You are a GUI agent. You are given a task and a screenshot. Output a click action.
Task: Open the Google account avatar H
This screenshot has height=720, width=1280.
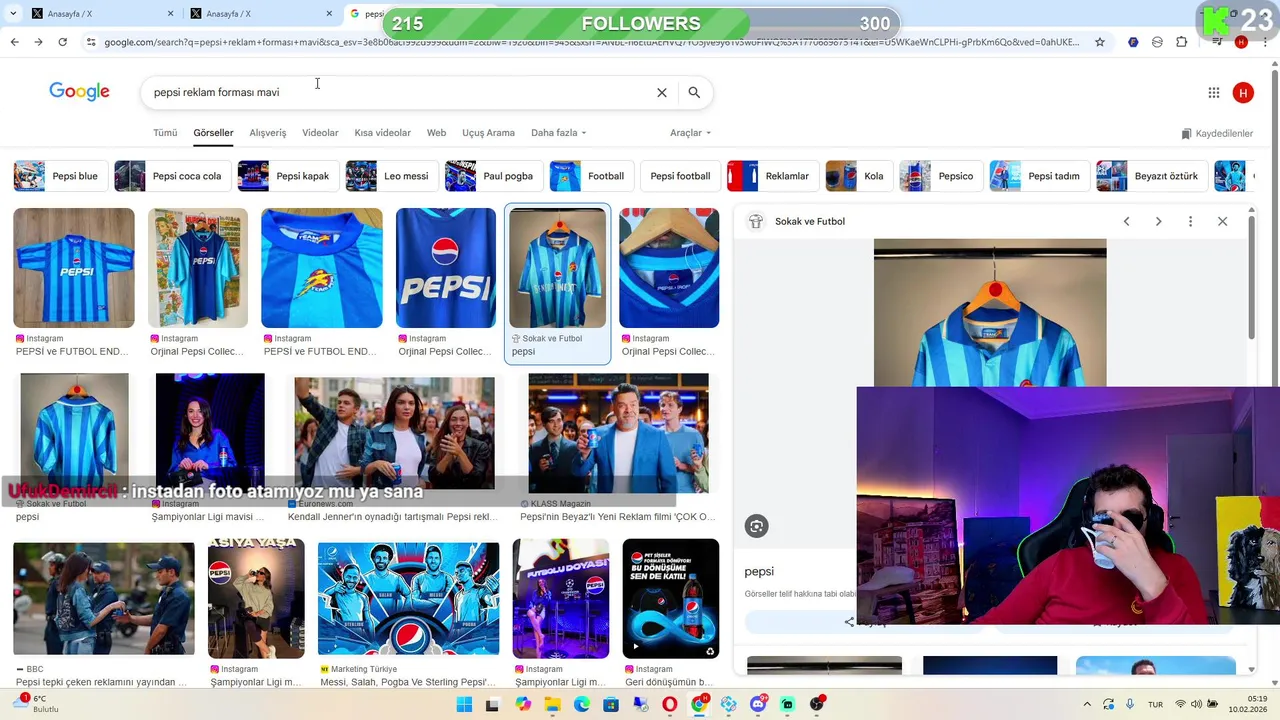[x=1243, y=93]
